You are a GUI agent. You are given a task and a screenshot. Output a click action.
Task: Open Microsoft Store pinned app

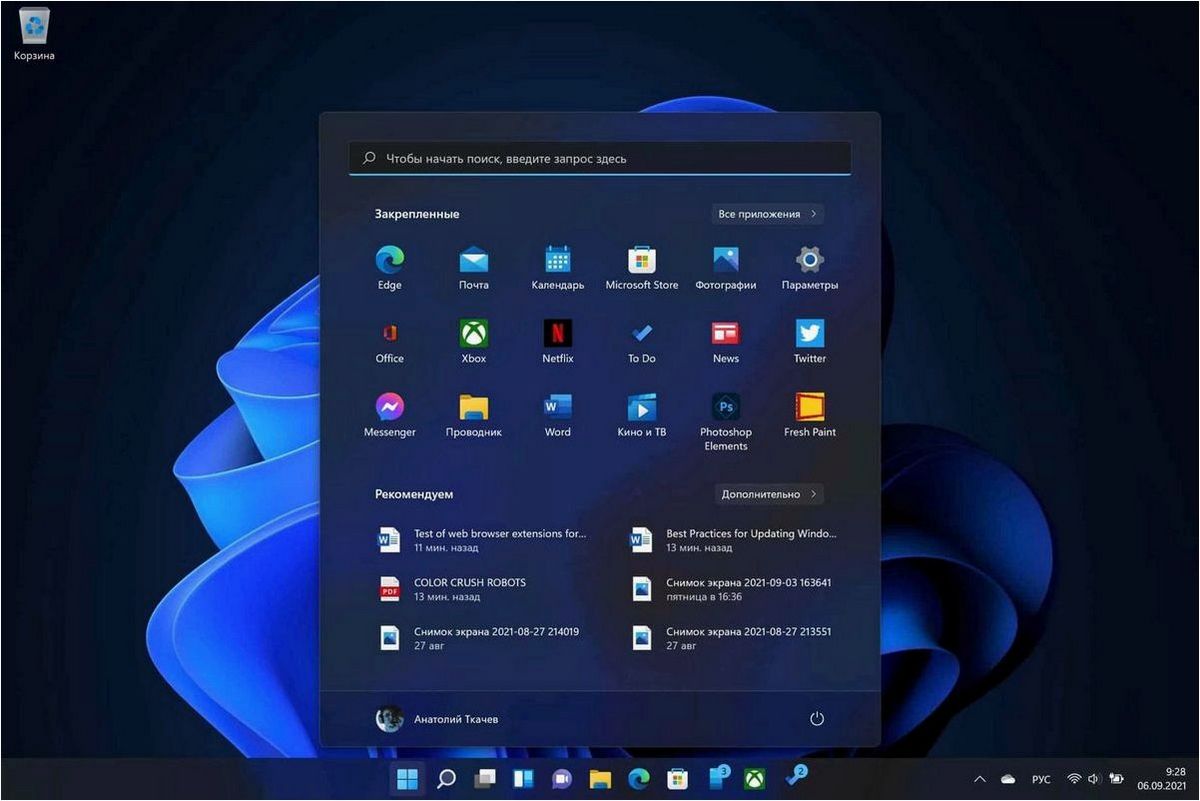tap(642, 269)
